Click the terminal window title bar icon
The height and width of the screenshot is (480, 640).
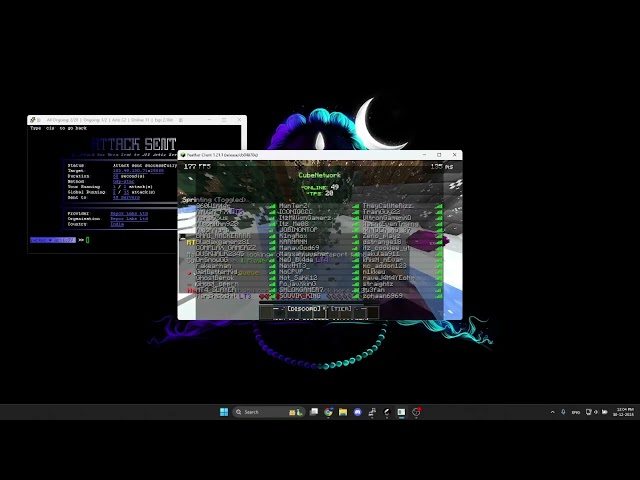pyautogui.click(x=32, y=120)
